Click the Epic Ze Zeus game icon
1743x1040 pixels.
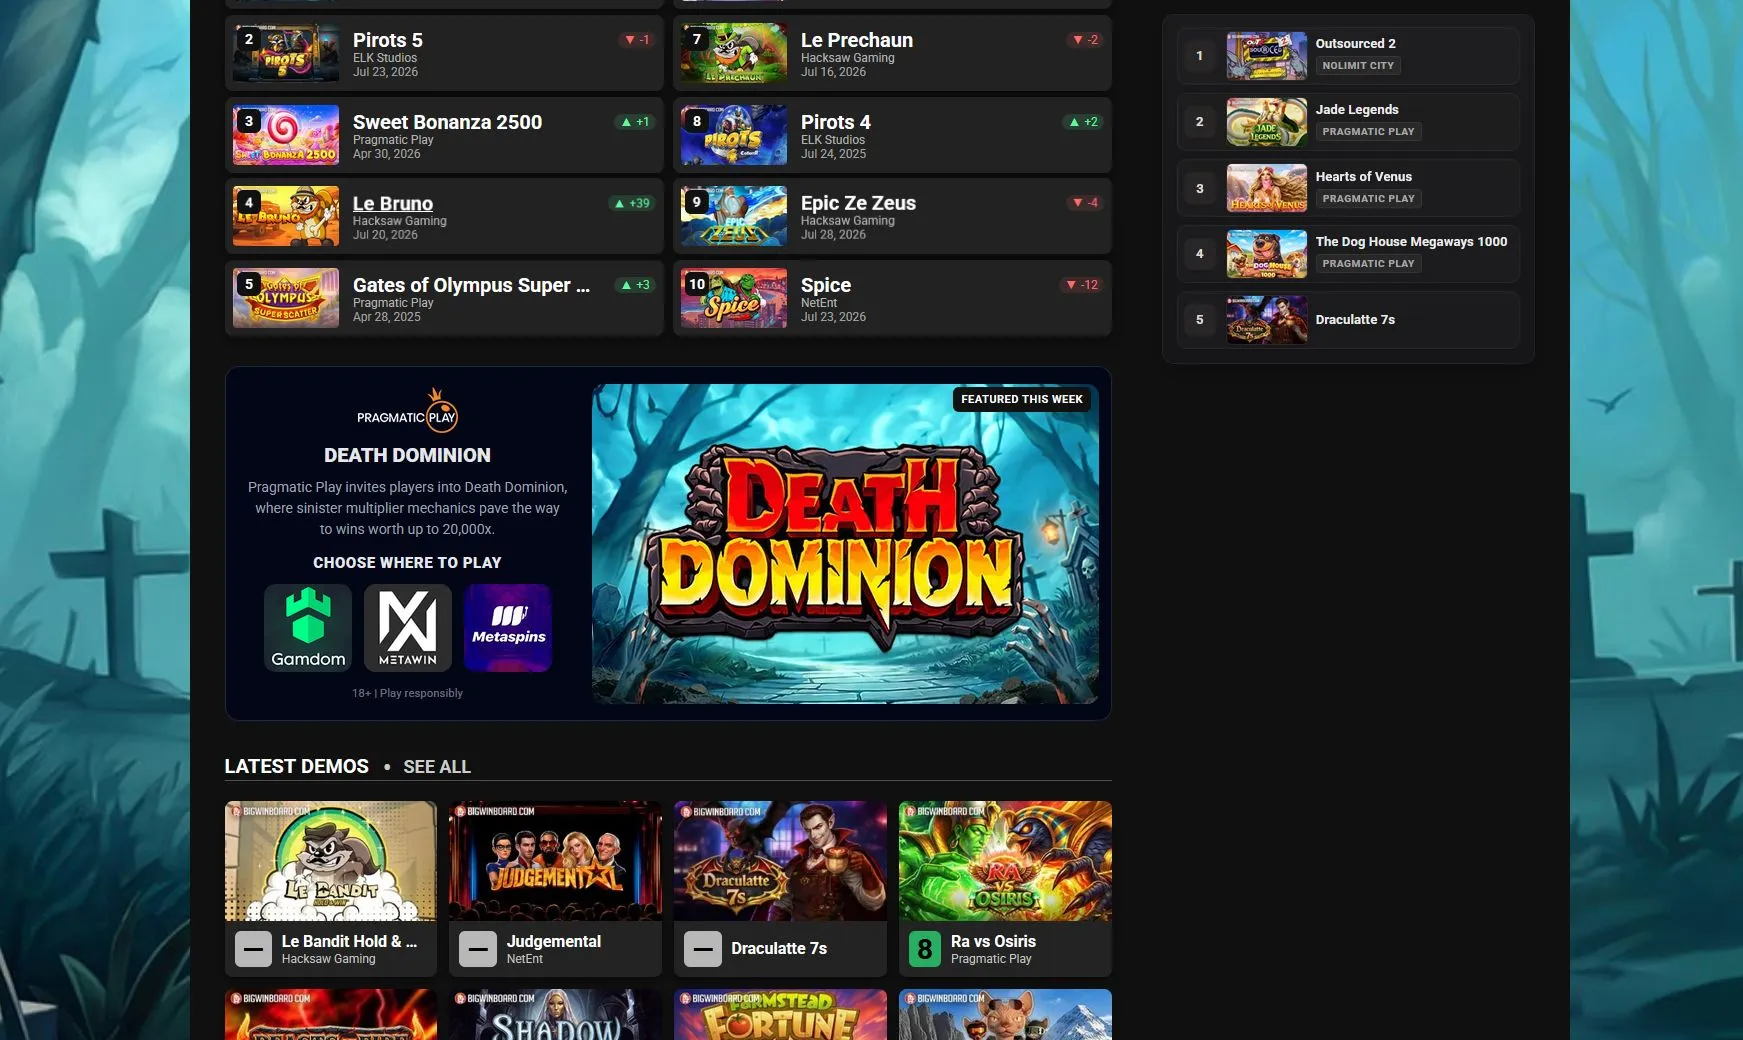click(734, 216)
